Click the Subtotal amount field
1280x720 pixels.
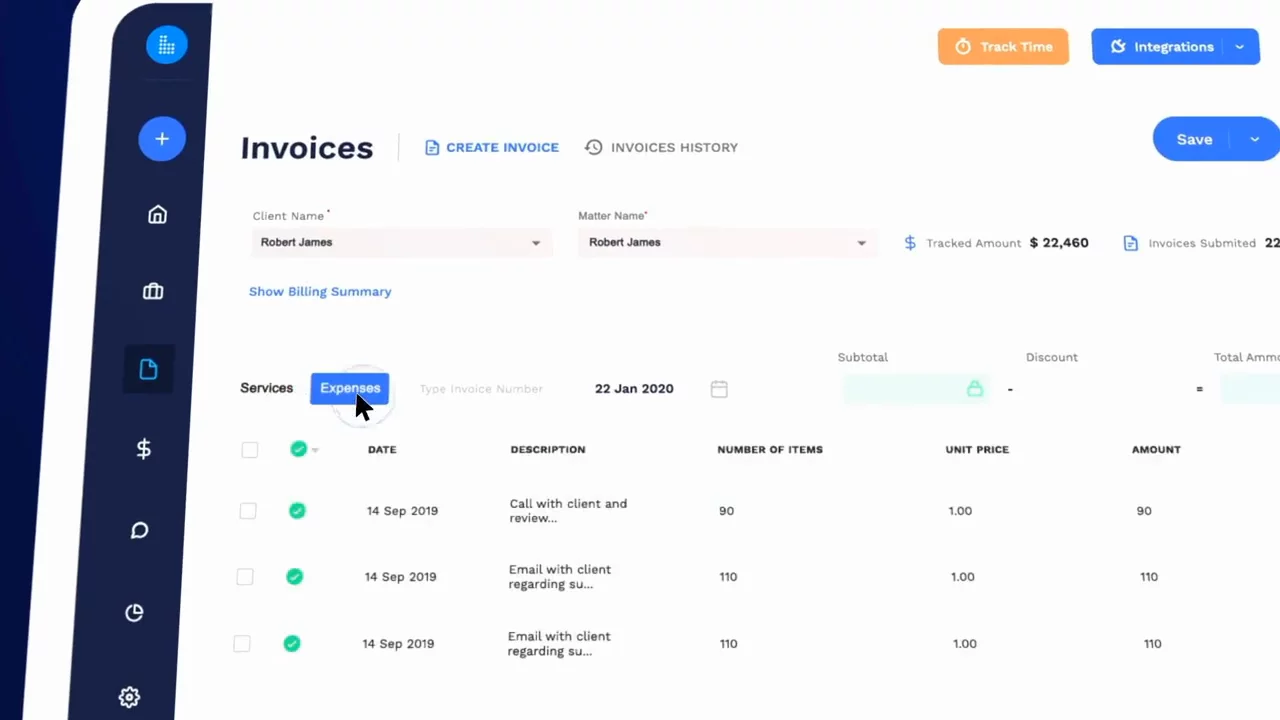(x=916, y=388)
